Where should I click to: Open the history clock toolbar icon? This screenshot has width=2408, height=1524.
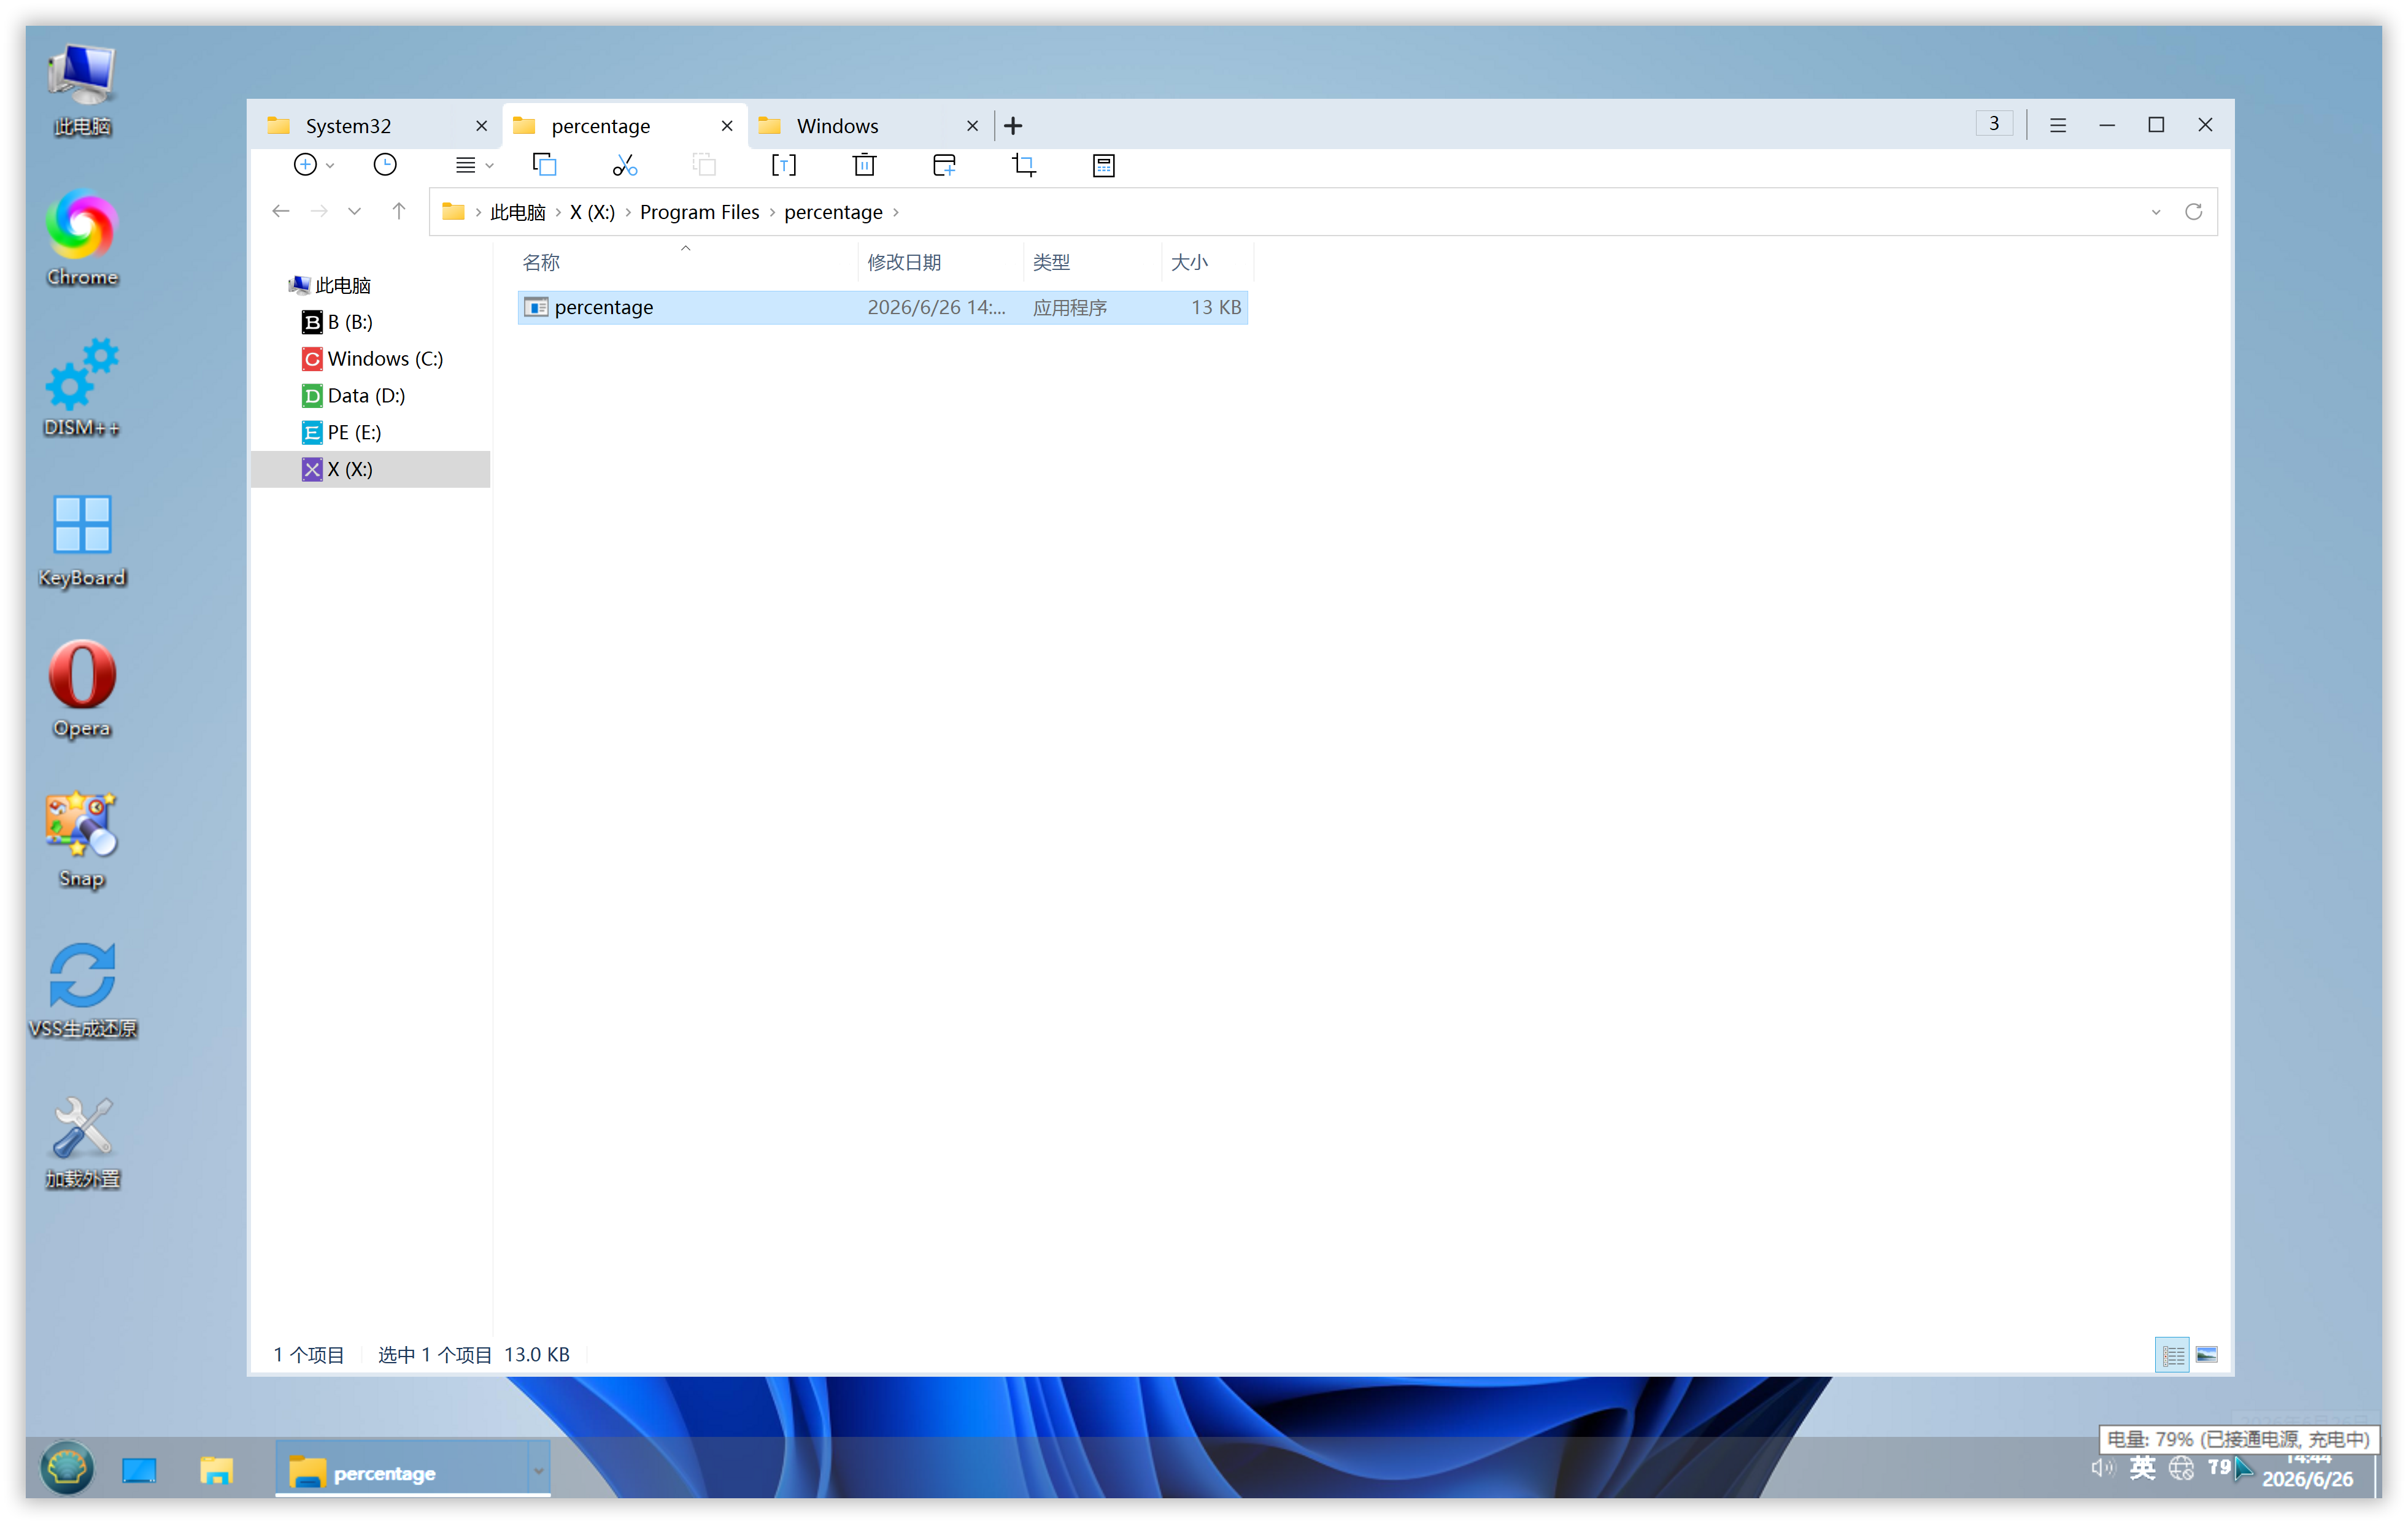pyautogui.click(x=385, y=165)
